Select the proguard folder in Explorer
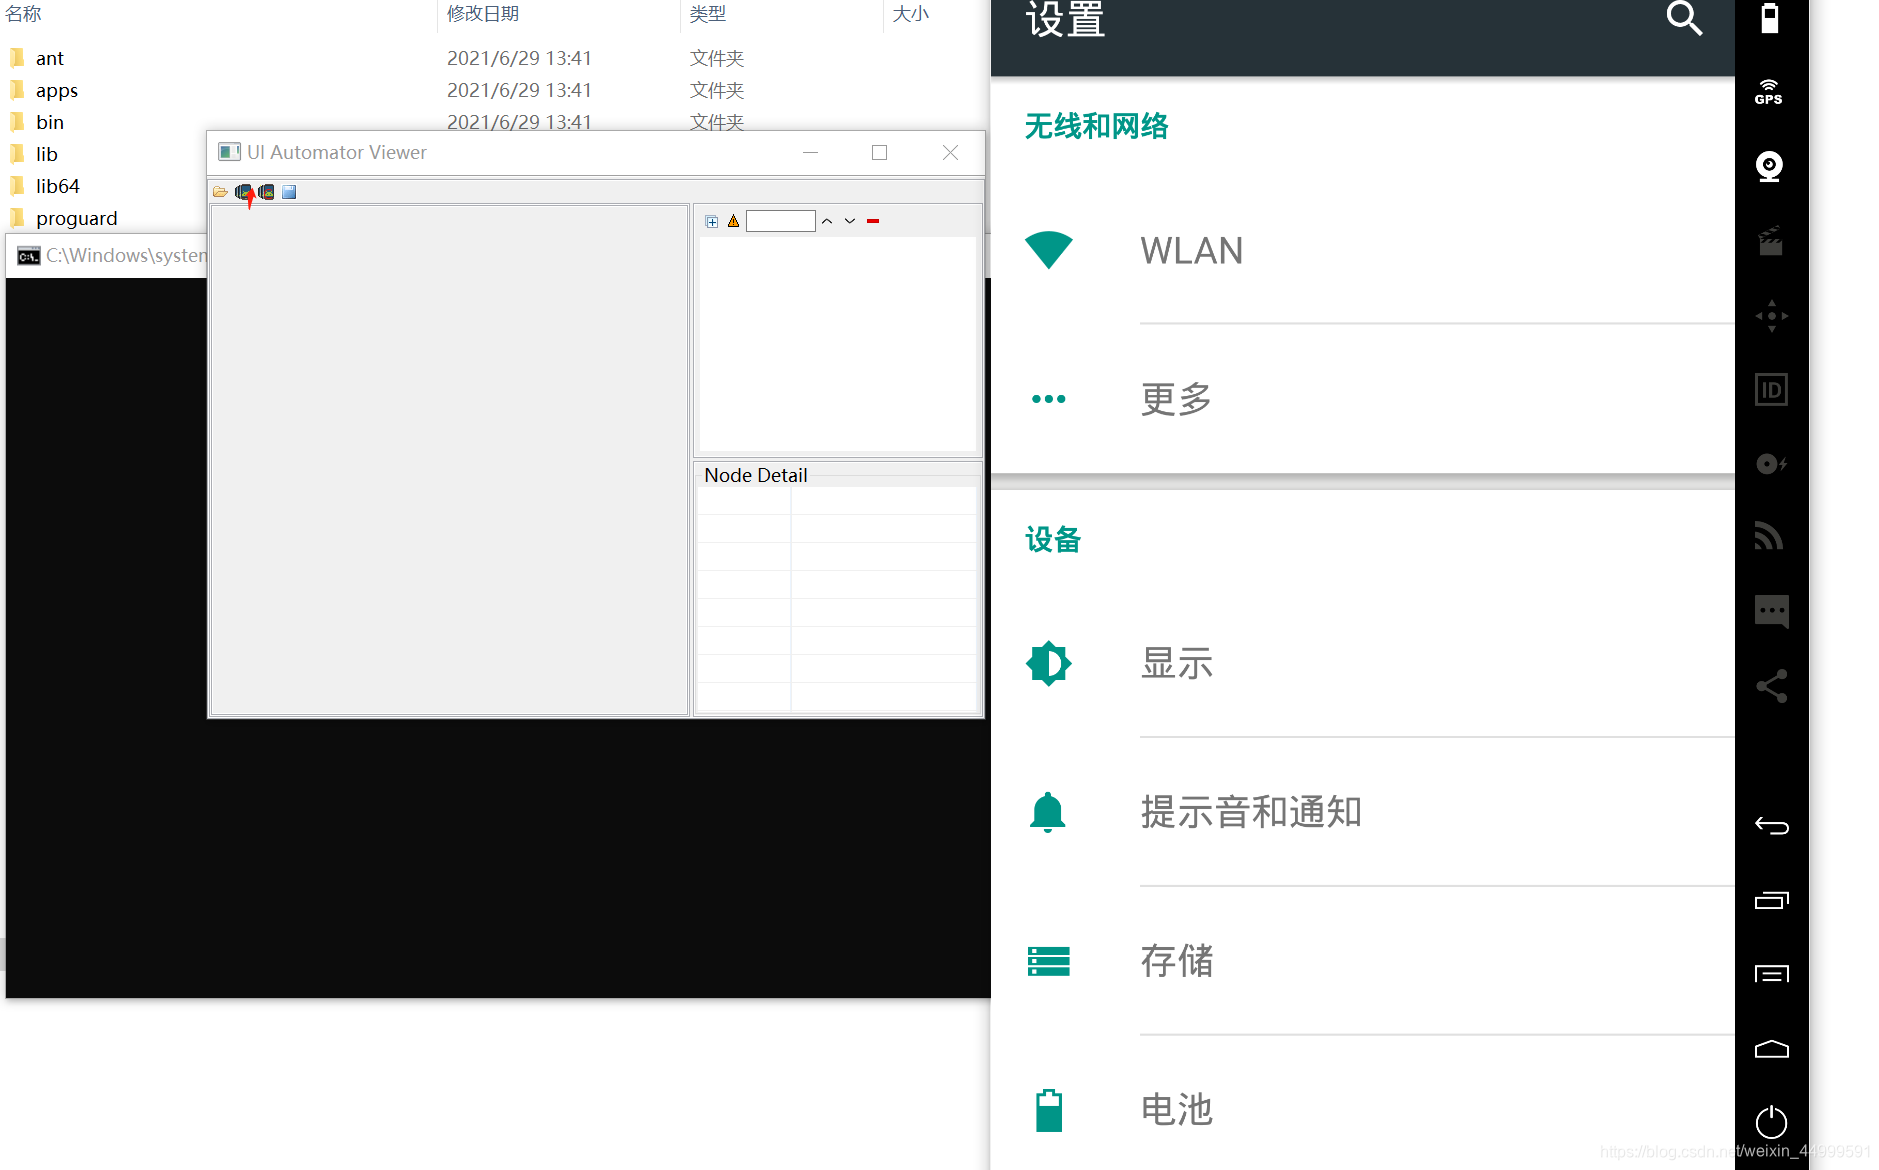1879x1170 pixels. (76, 218)
